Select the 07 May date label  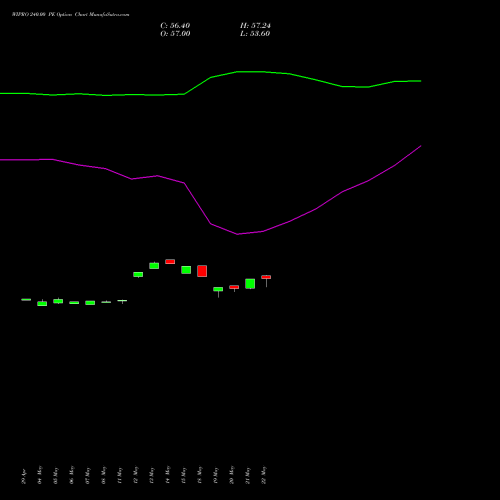[x=88, y=476]
